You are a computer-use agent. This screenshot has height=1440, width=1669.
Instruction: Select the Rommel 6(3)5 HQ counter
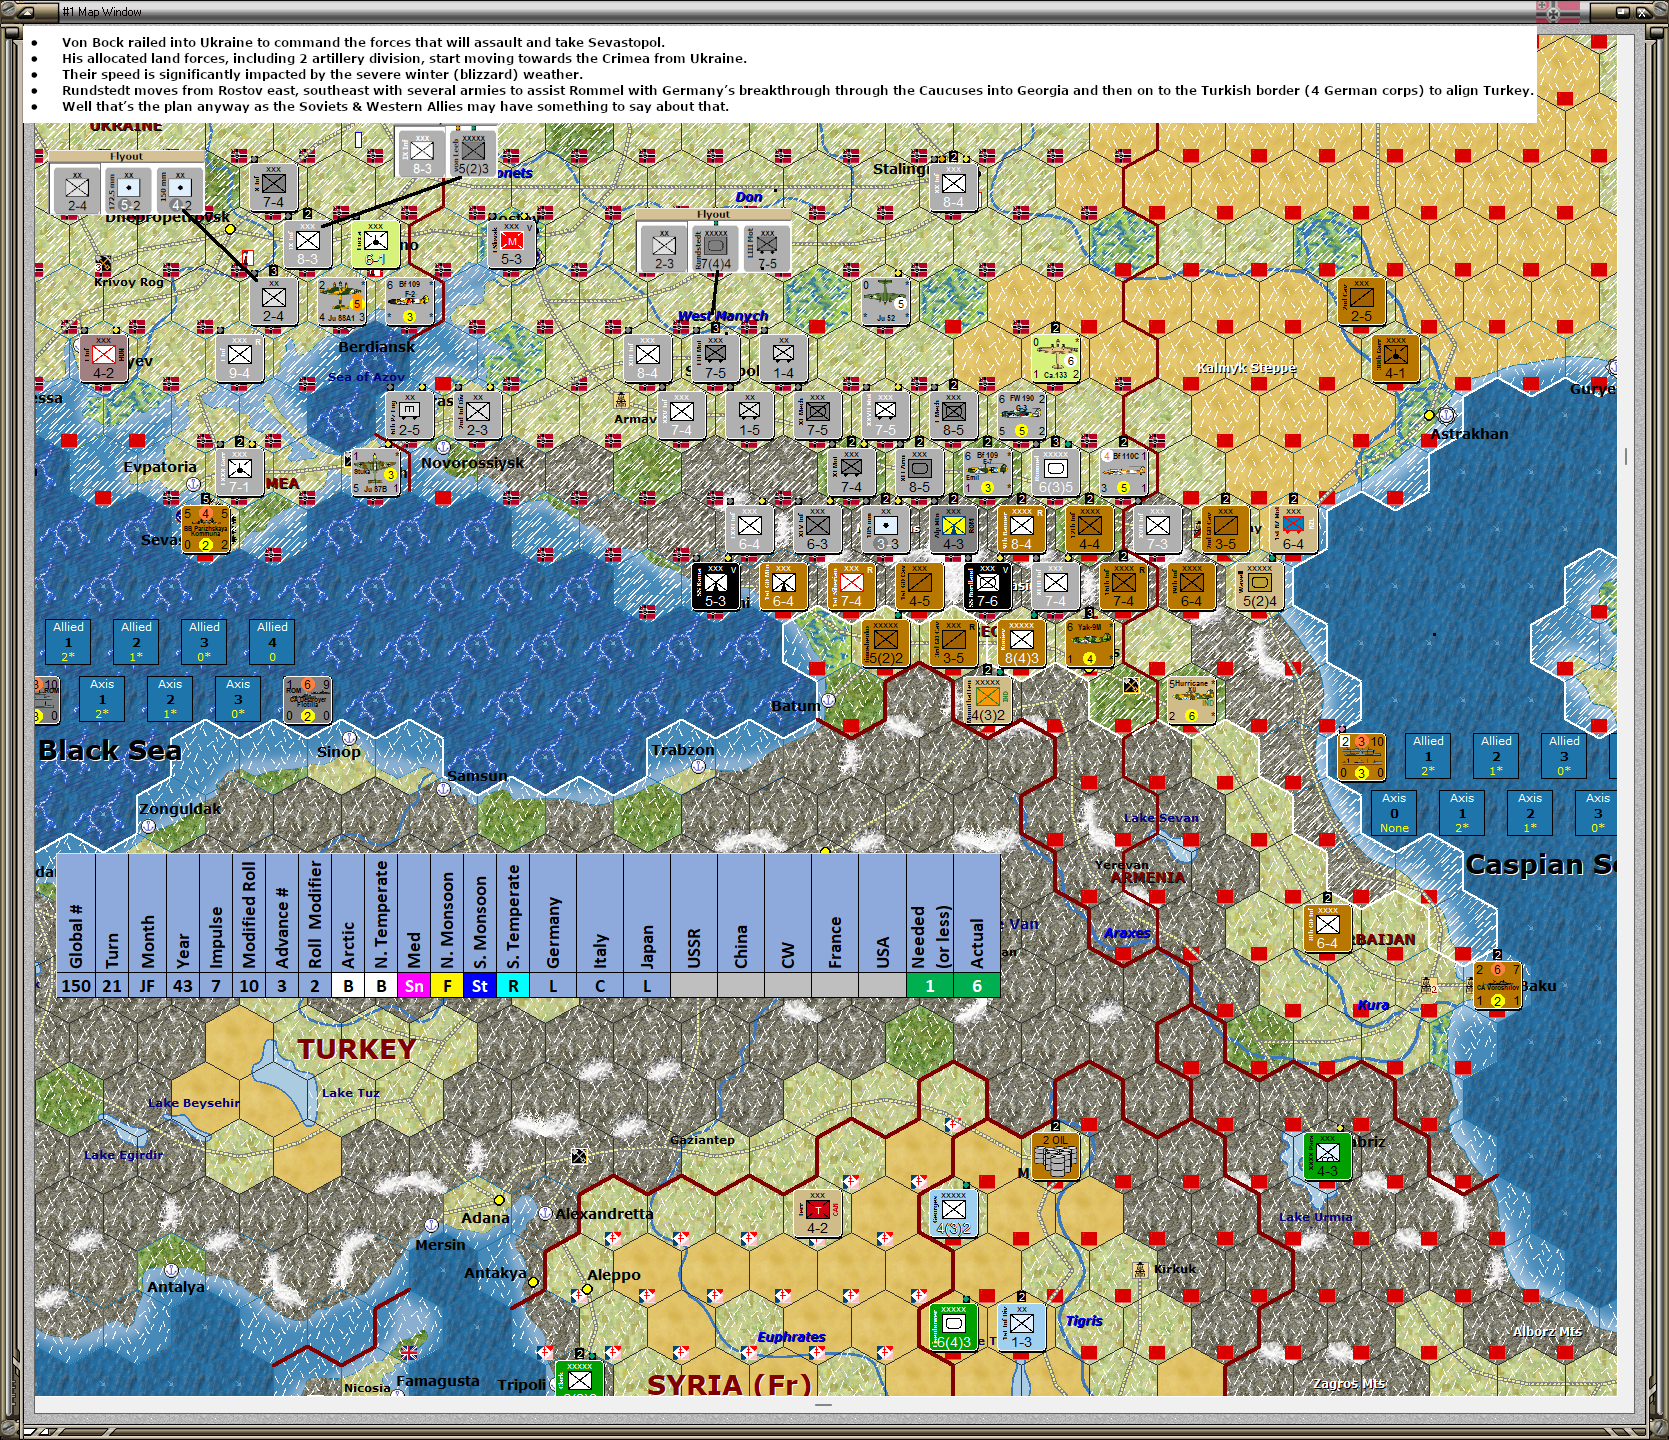(1055, 473)
